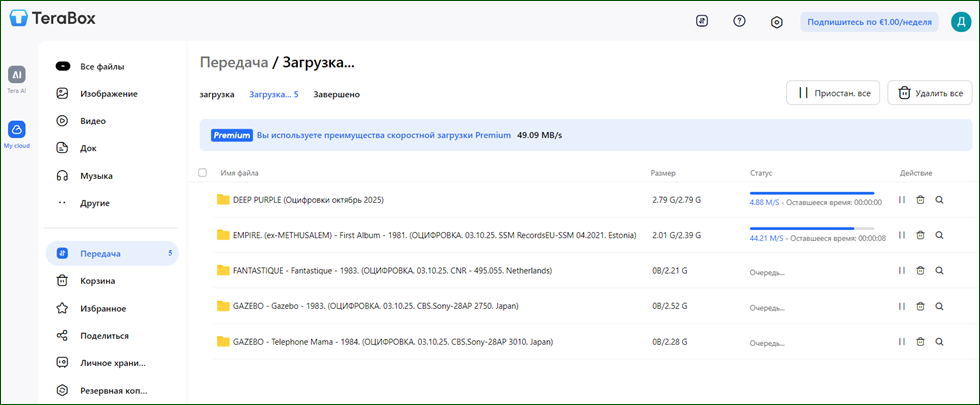This screenshot has height=405, width=980.
Task: Locate the Telephone Mama folder with magnifier
Action: click(939, 342)
